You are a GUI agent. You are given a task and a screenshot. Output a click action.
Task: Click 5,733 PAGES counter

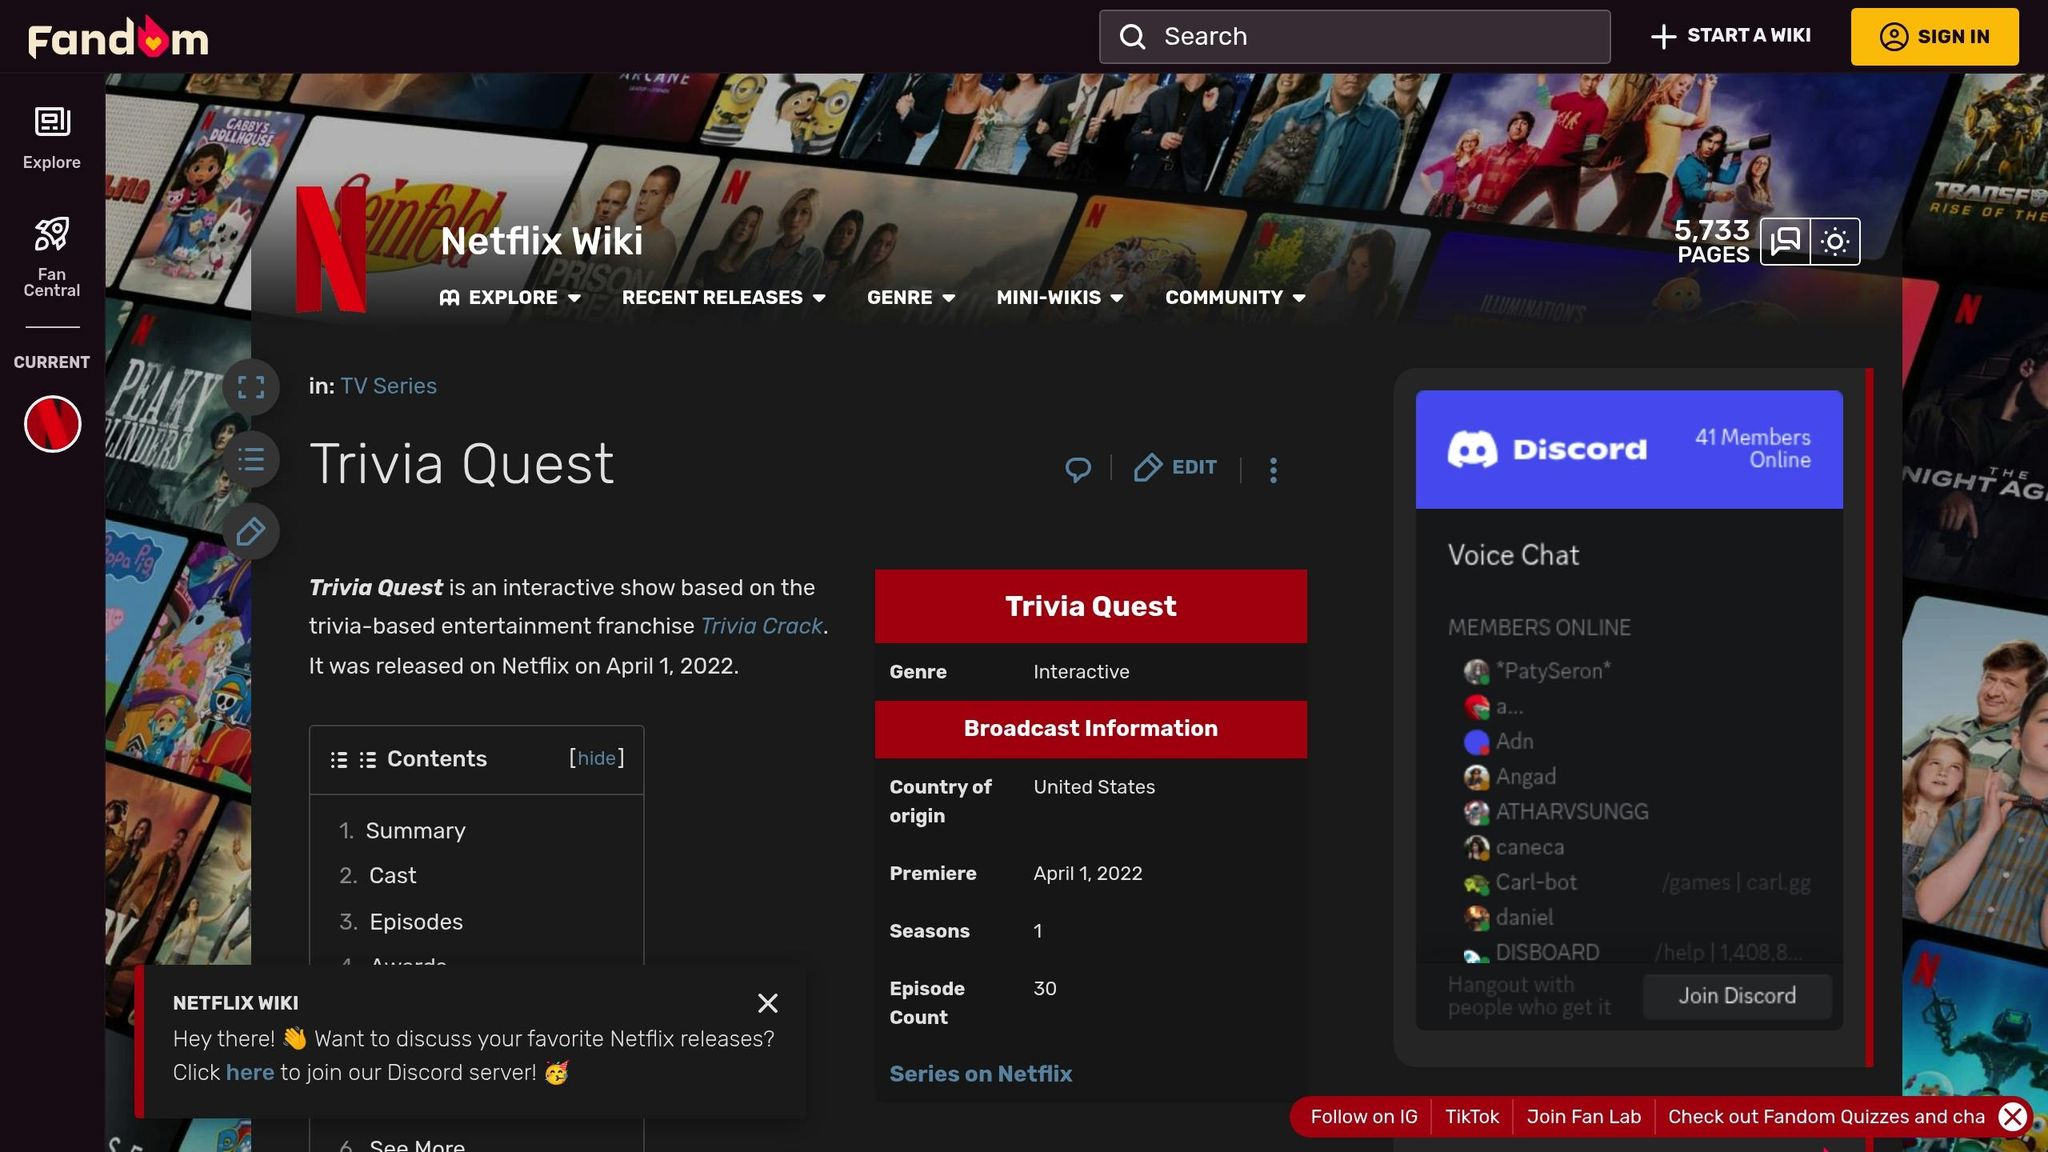tap(1712, 242)
